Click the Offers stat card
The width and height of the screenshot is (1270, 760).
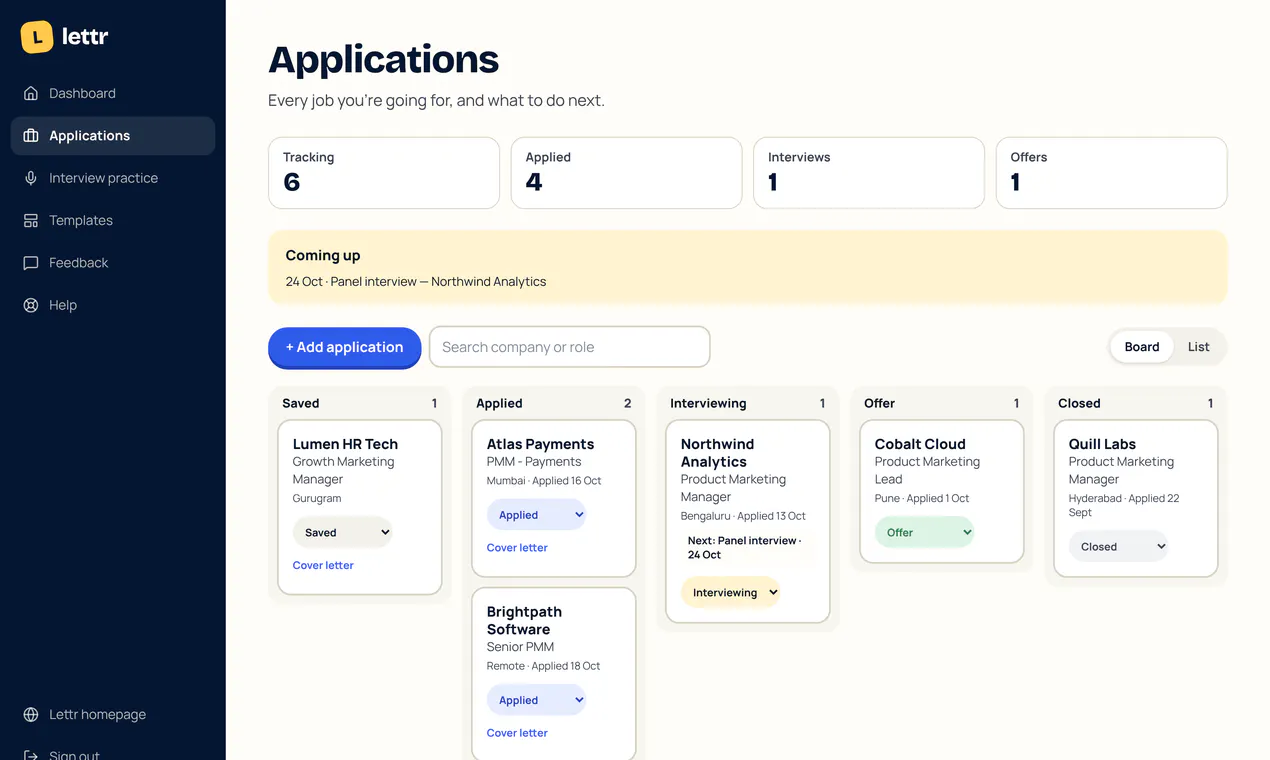coord(1112,173)
